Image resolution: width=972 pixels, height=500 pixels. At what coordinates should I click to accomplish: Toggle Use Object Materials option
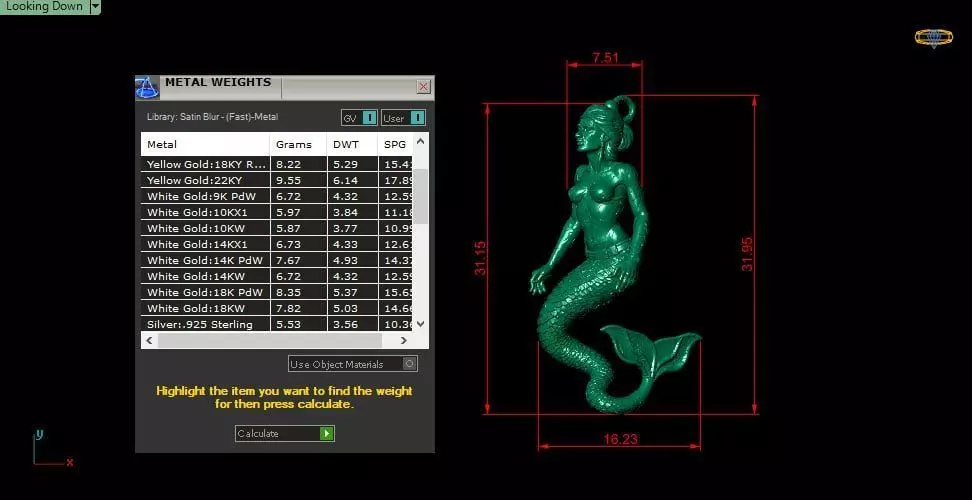click(353, 364)
